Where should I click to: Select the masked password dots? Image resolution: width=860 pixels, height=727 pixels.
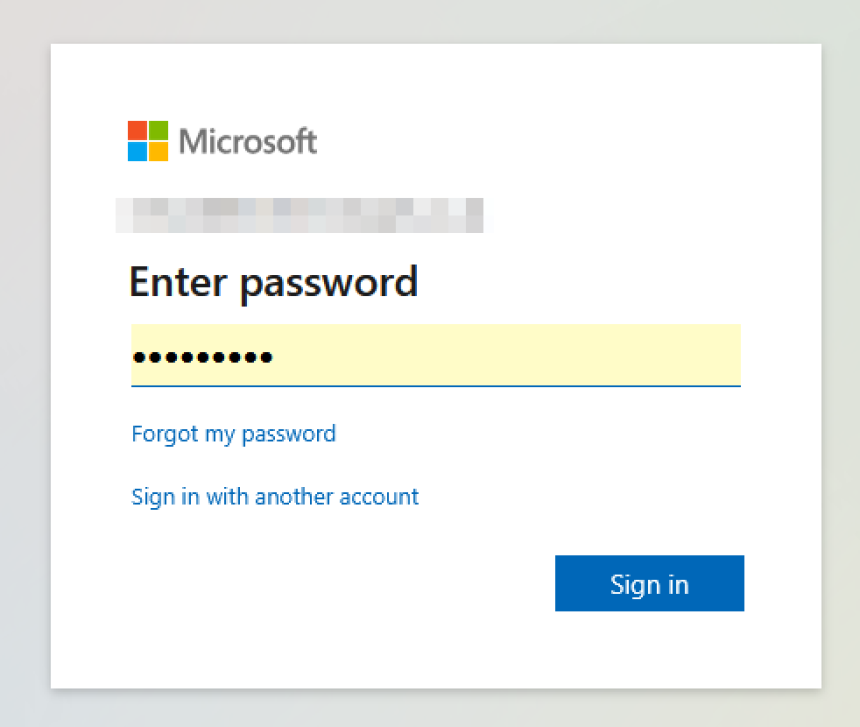201,355
